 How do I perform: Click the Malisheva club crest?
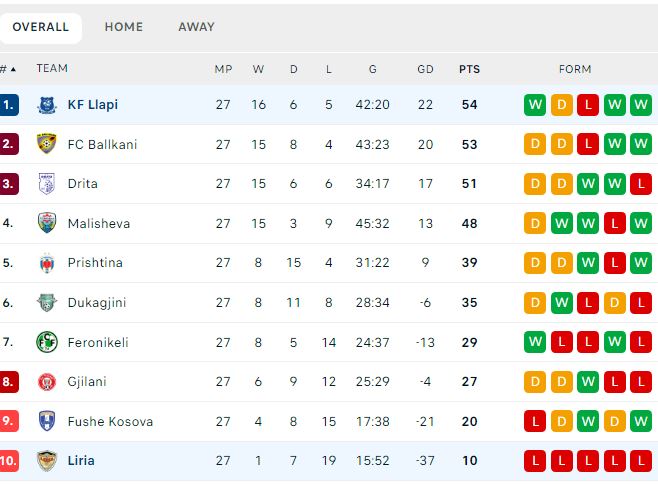[47, 223]
